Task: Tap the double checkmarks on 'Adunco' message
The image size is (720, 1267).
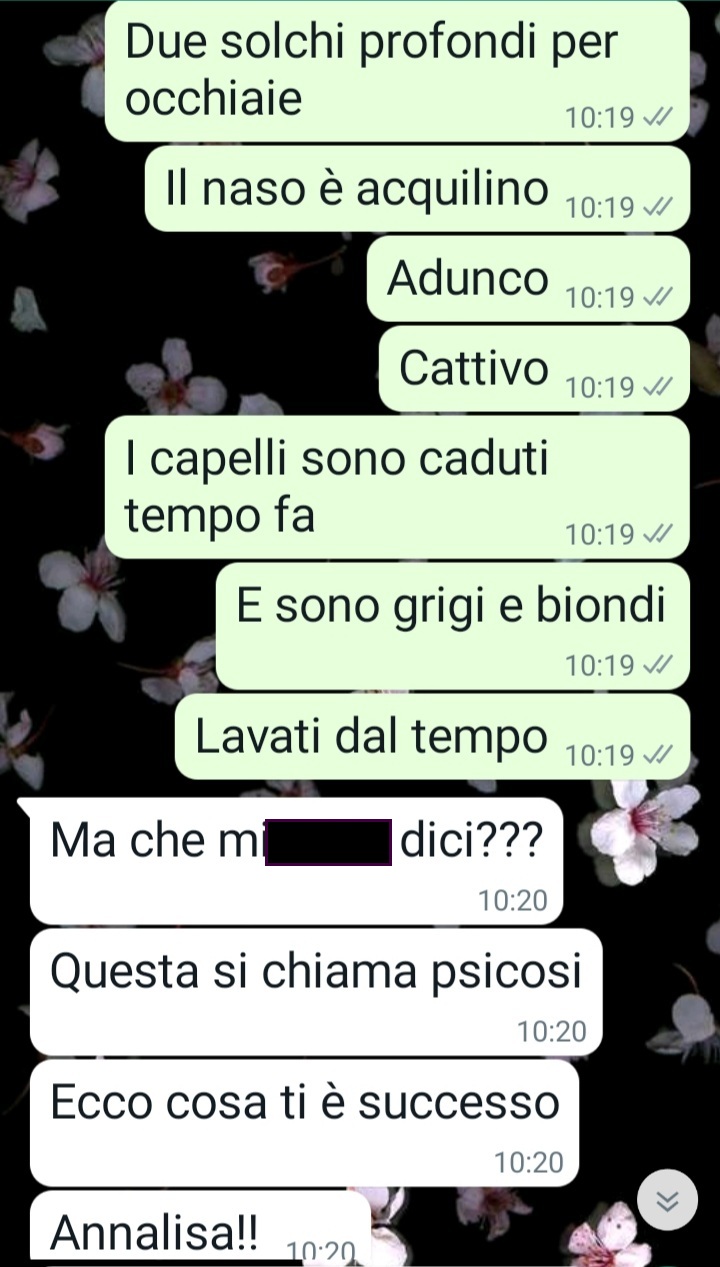Action: pyautogui.click(x=656, y=298)
